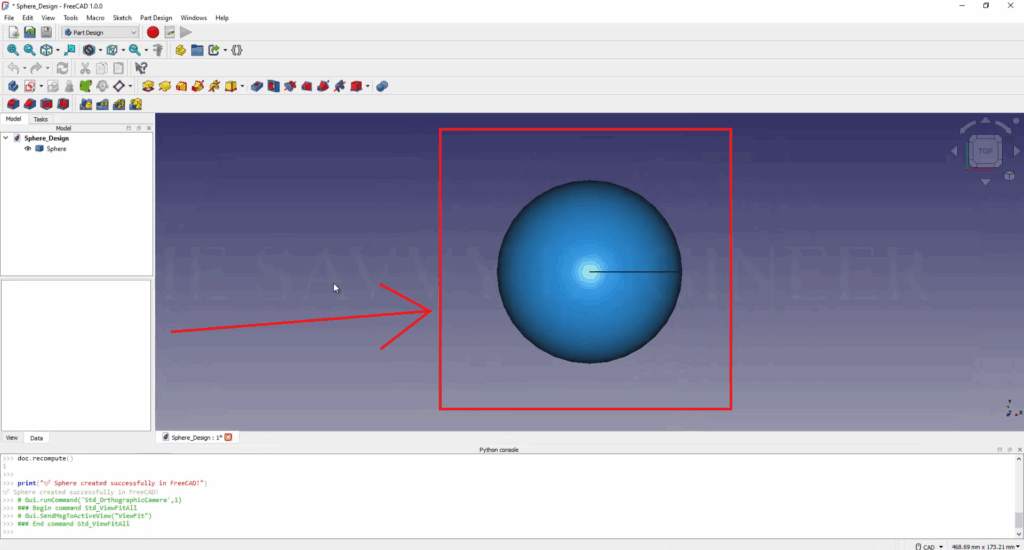
Task: Switch to the Data property tab
Action: tap(36, 438)
